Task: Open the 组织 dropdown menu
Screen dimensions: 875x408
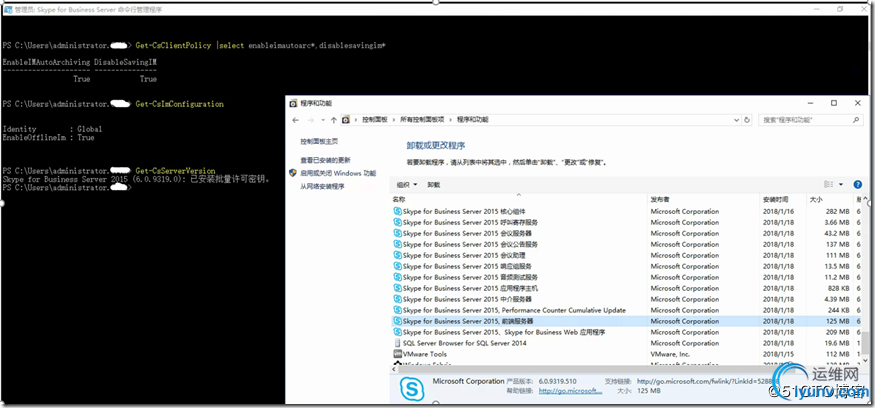Action: [407, 185]
